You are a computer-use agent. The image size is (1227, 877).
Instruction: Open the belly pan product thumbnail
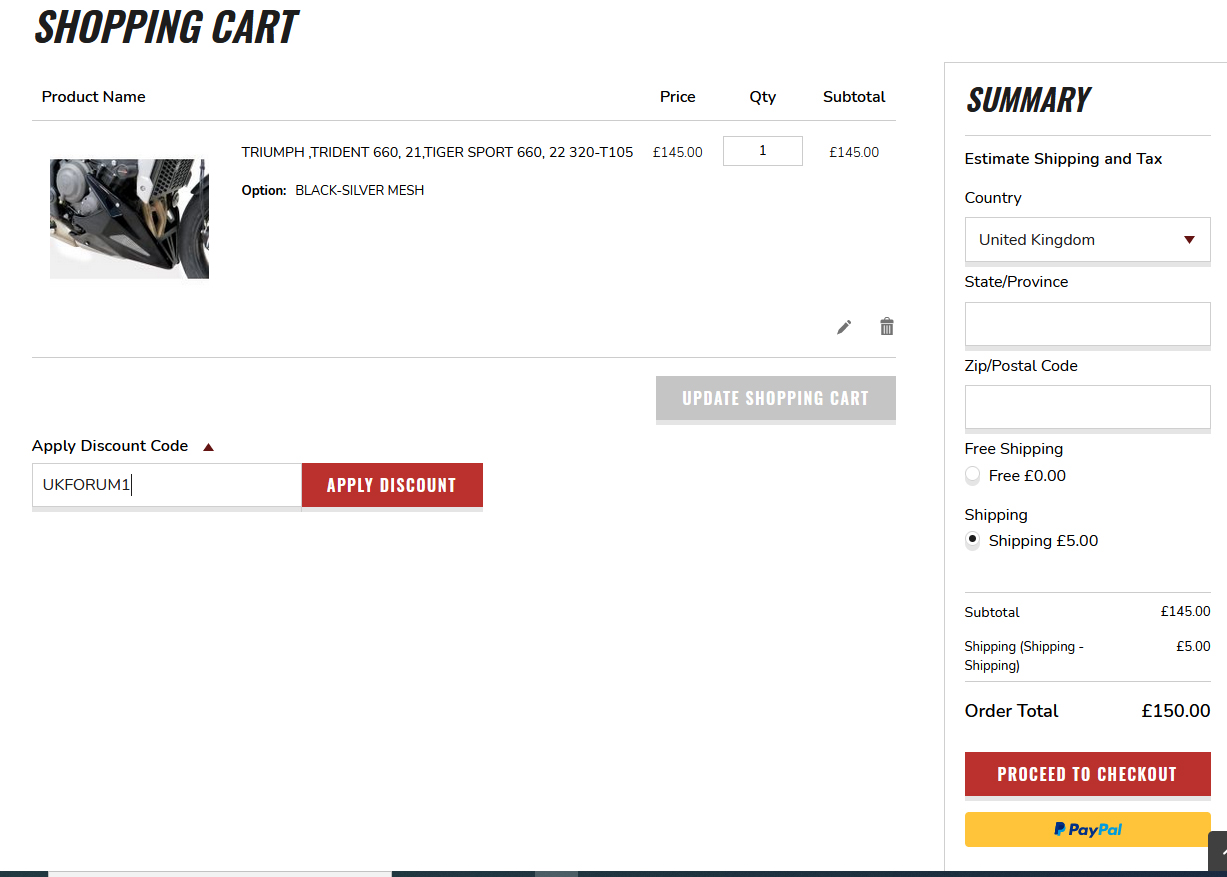coord(129,218)
